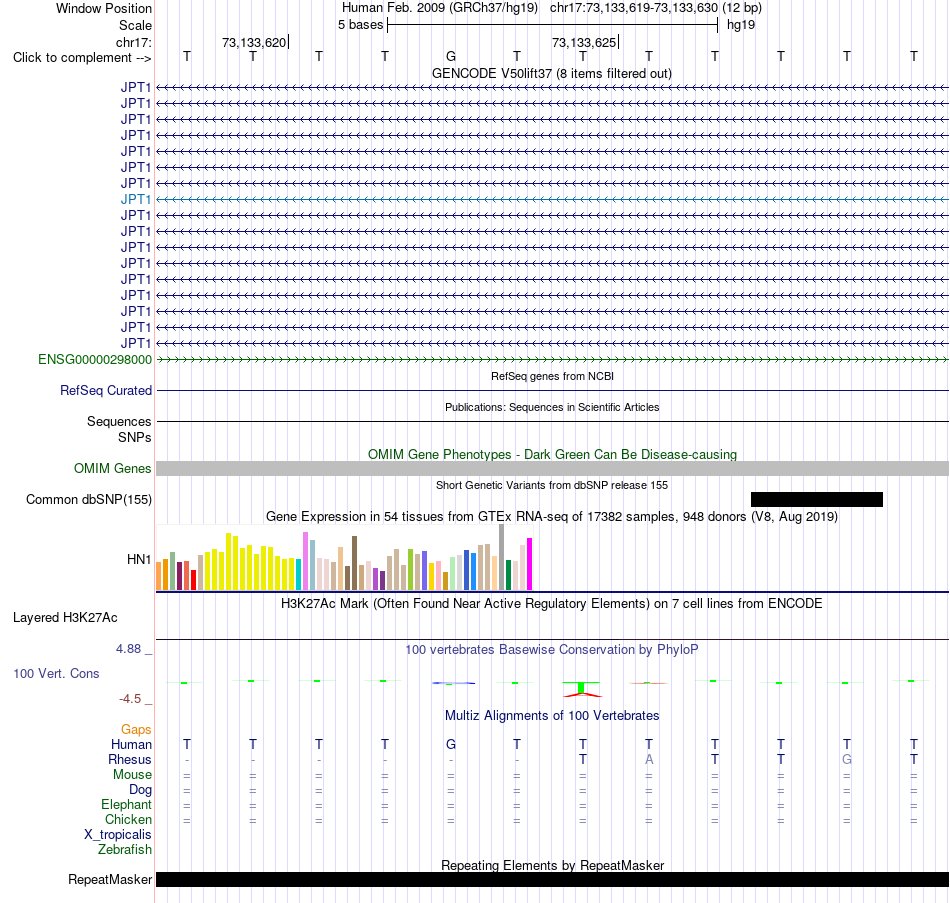The height and width of the screenshot is (903, 950).
Task: Open 'Publications: Sequences in Scientific Articles' title
Action: coord(552,407)
